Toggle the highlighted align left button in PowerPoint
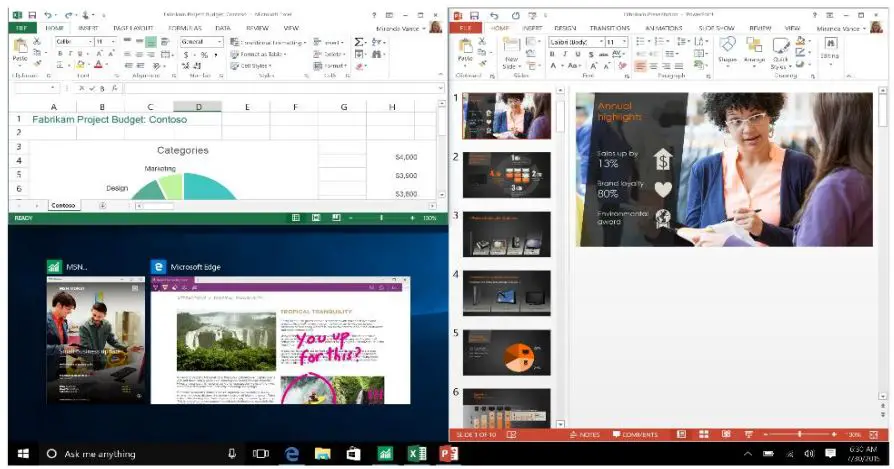 click(x=640, y=66)
